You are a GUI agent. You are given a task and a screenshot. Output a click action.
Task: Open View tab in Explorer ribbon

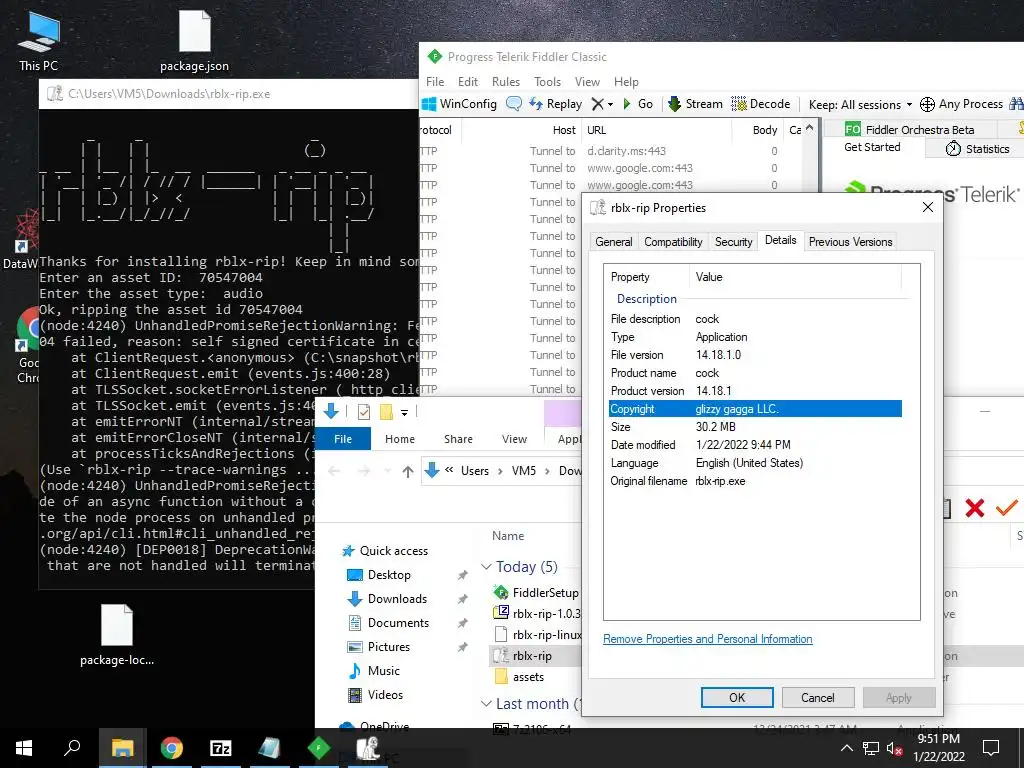point(514,439)
